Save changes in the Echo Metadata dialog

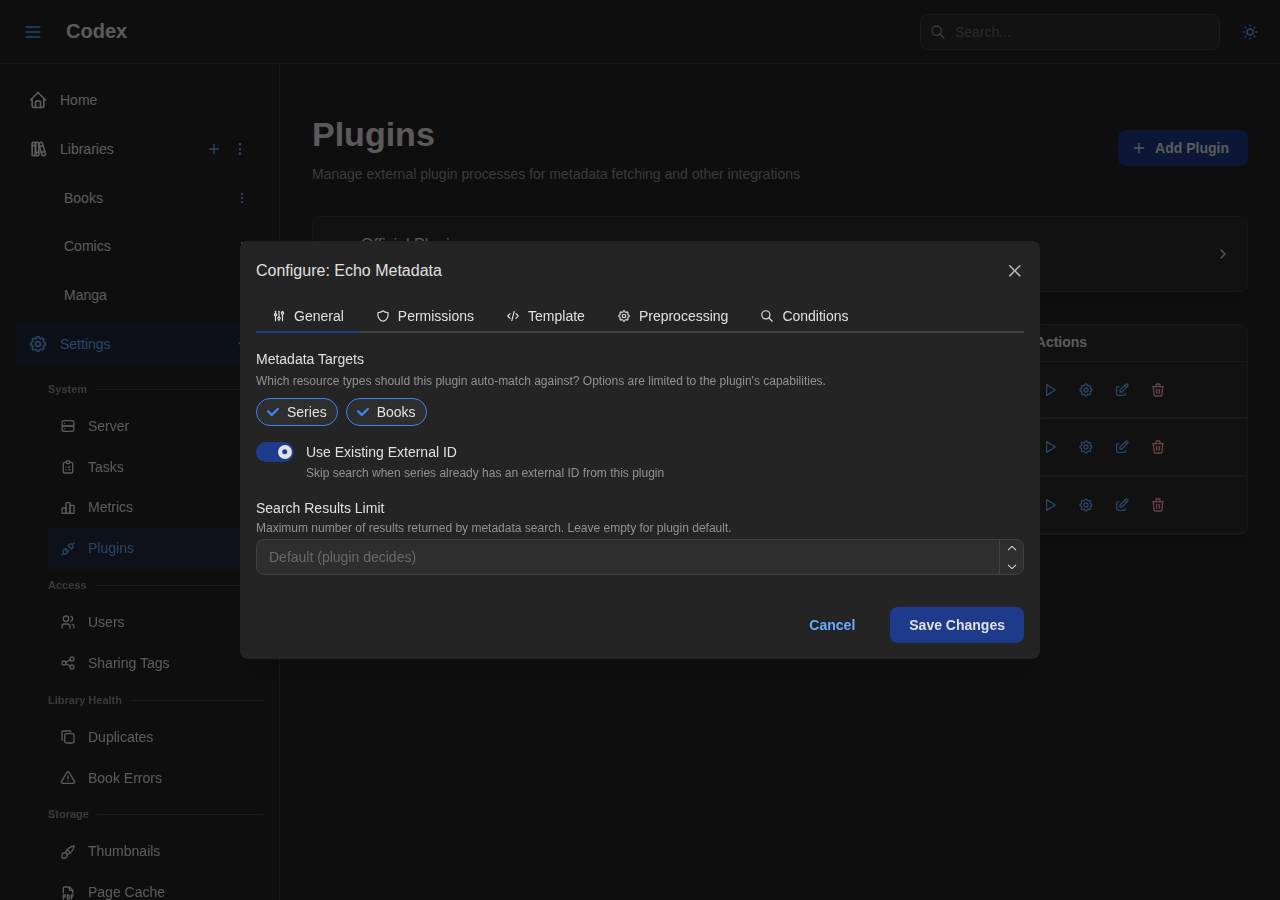[x=956, y=625]
